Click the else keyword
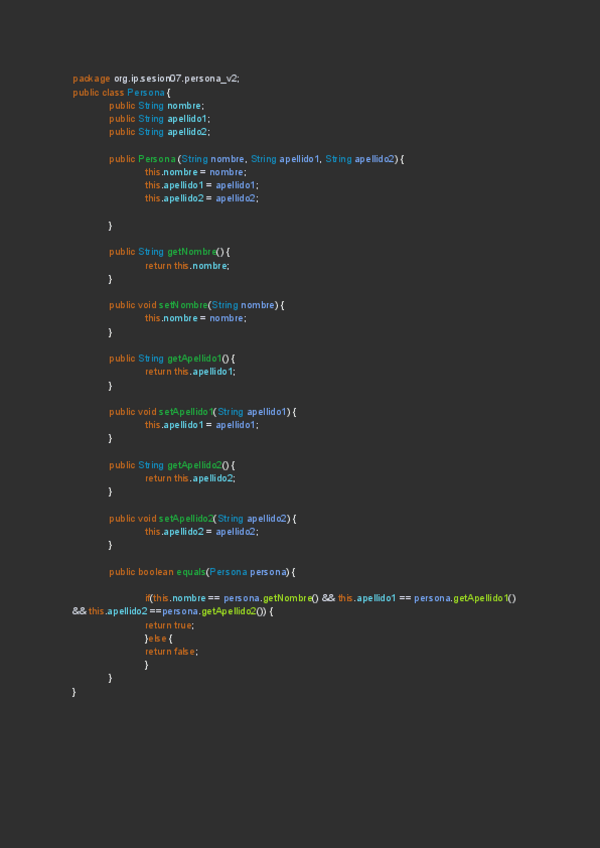This screenshot has width=600, height=848. pyautogui.click(x=158, y=638)
